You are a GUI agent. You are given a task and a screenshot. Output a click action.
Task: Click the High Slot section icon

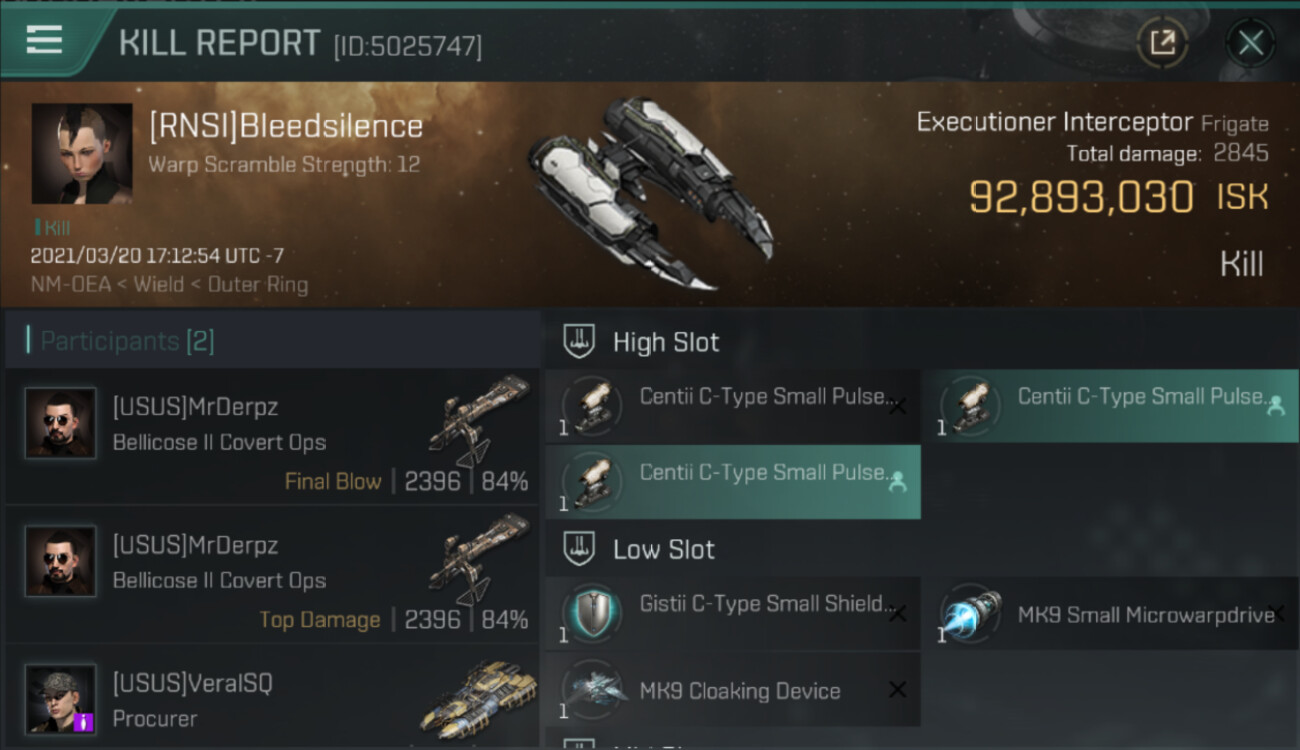[x=580, y=341]
